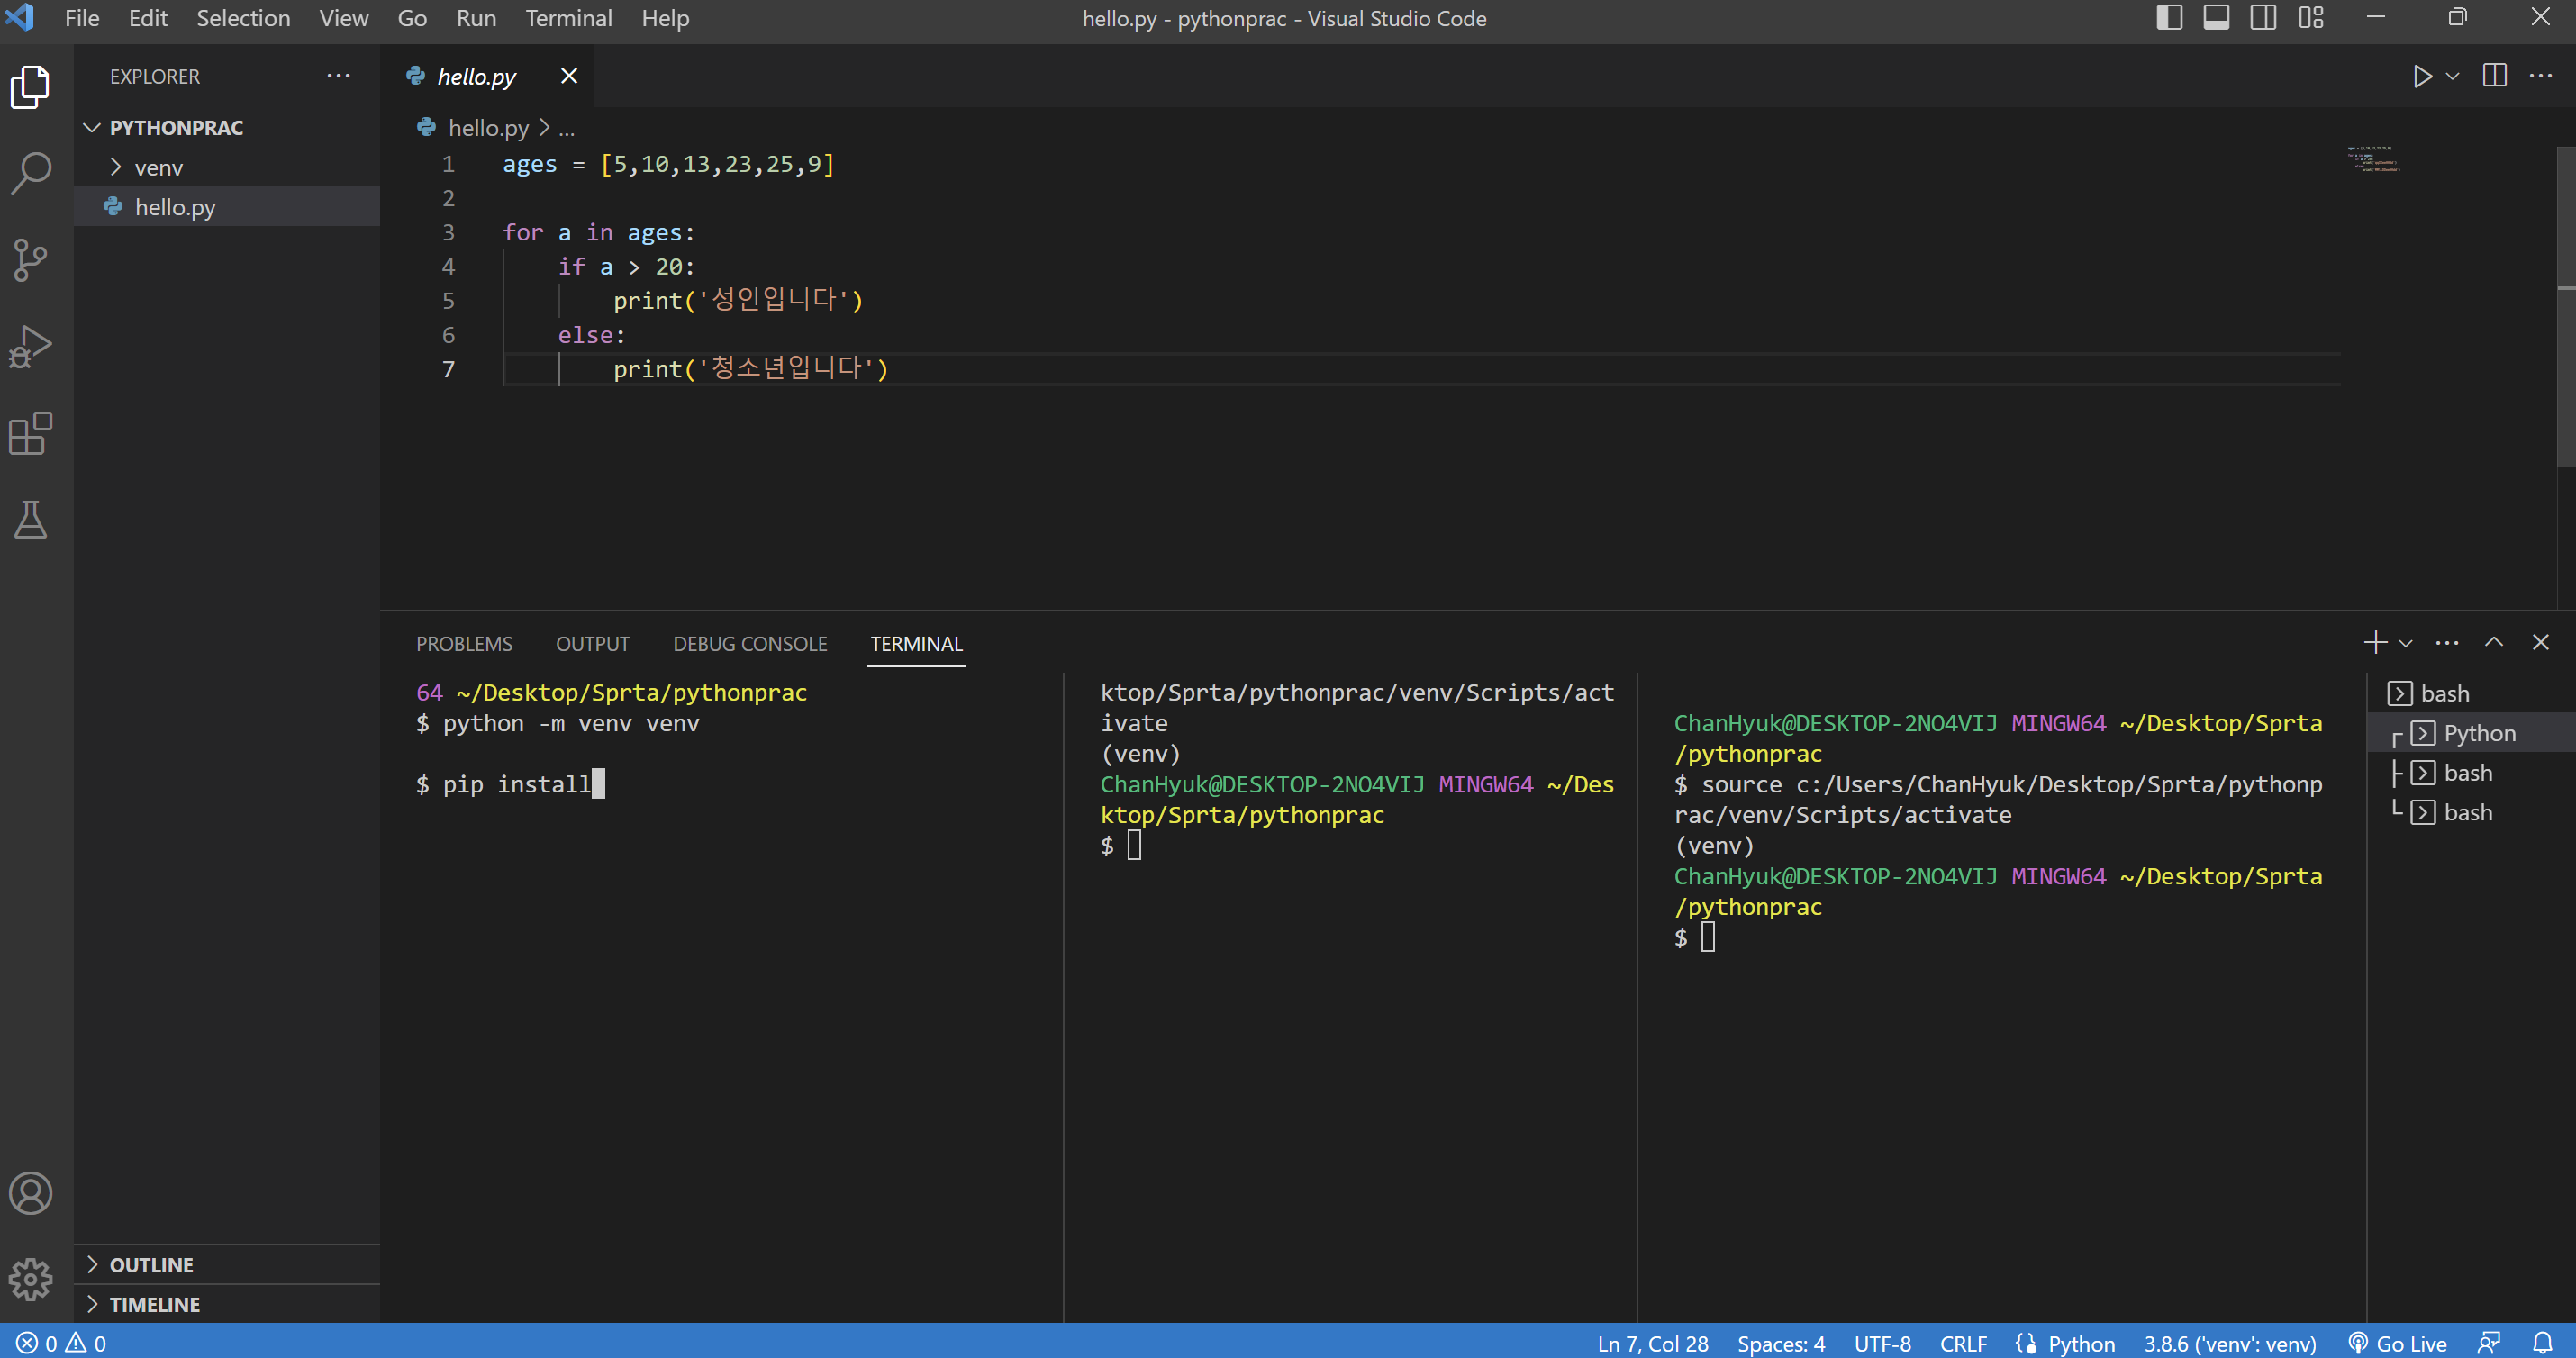Open hello.py in the Explorer tree
Screen dimensions: 2576x1358
[228, 207]
